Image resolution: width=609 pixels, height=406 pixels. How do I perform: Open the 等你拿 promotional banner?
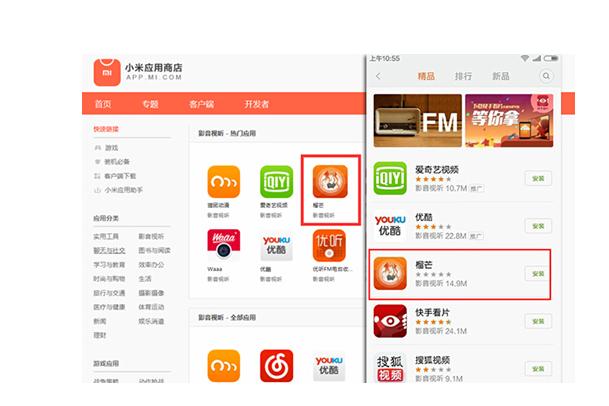click(509, 120)
